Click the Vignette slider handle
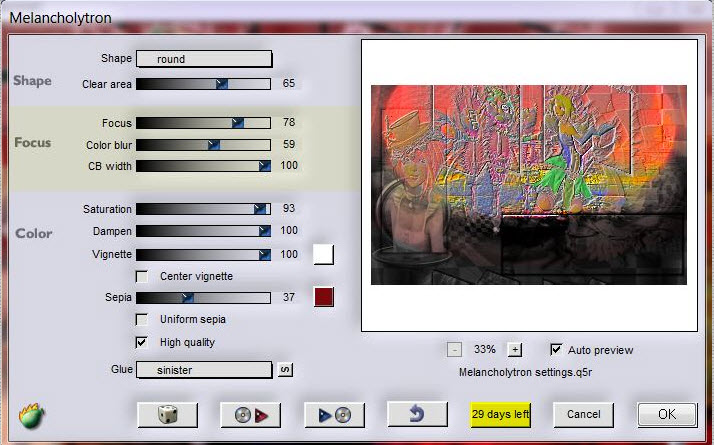The width and height of the screenshot is (714, 445). pyautogui.click(x=265, y=255)
